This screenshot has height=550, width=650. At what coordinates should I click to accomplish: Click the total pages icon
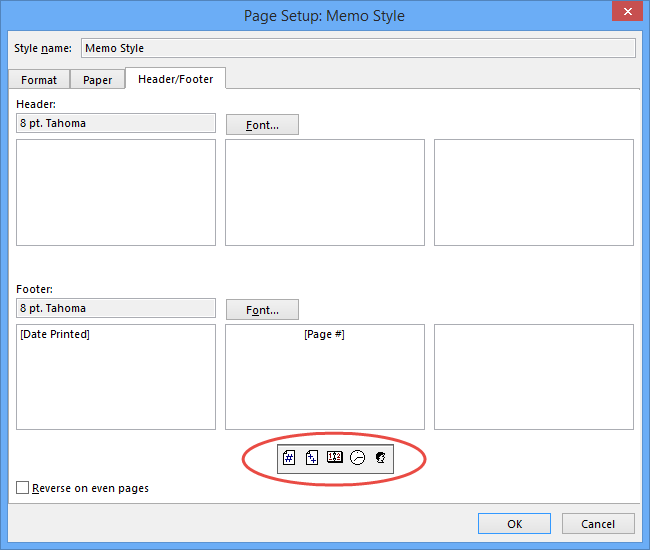pyautogui.click(x=312, y=458)
